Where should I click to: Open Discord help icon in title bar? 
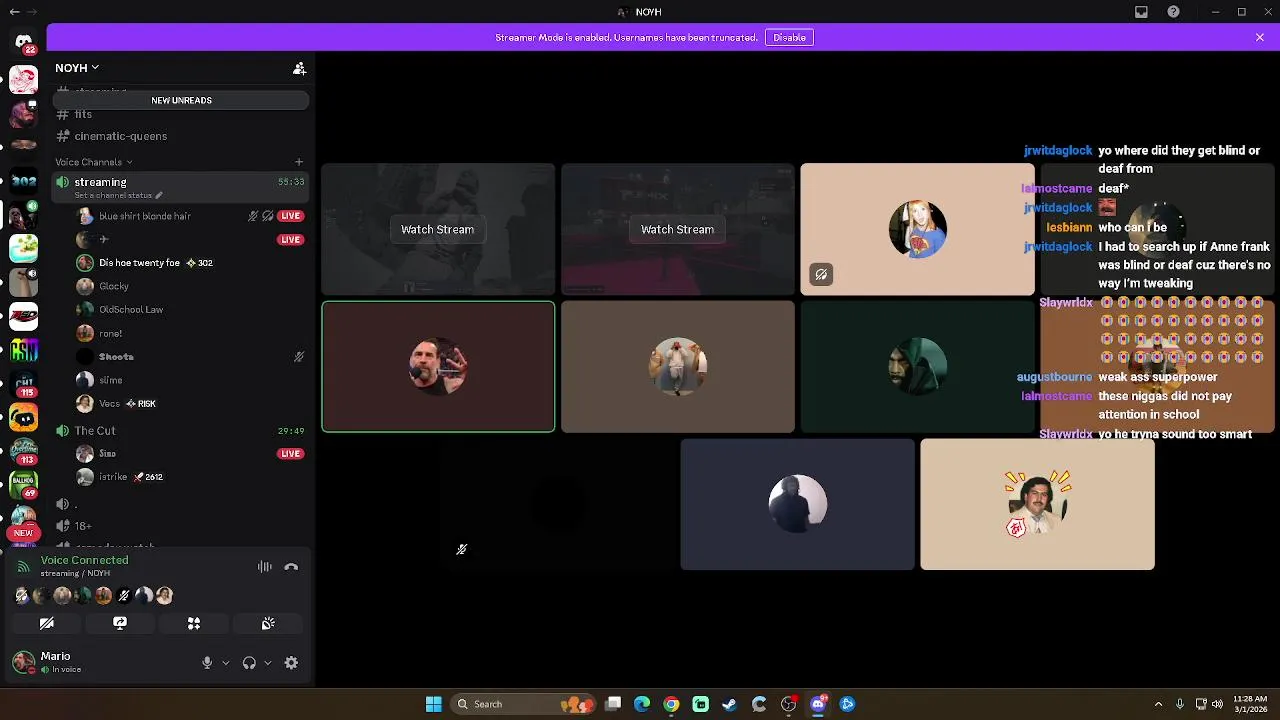coord(1173,12)
